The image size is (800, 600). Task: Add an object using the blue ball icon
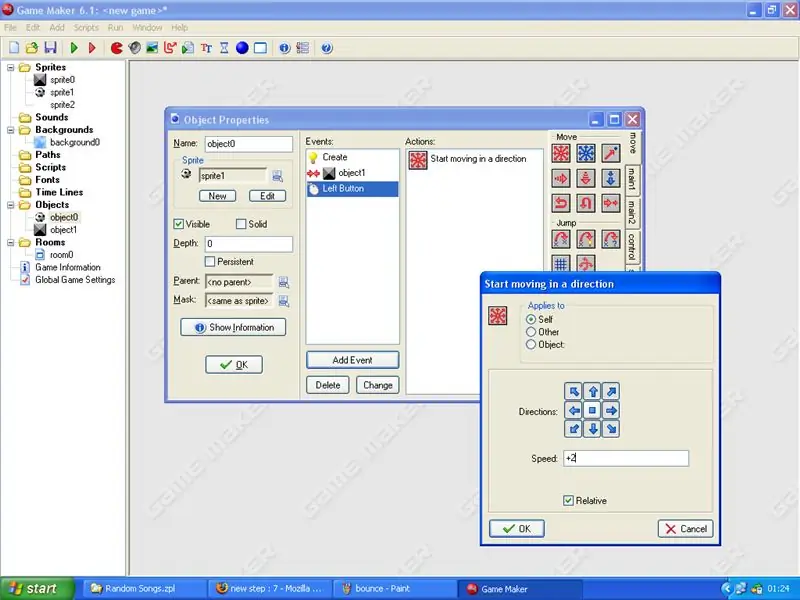point(242,48)
